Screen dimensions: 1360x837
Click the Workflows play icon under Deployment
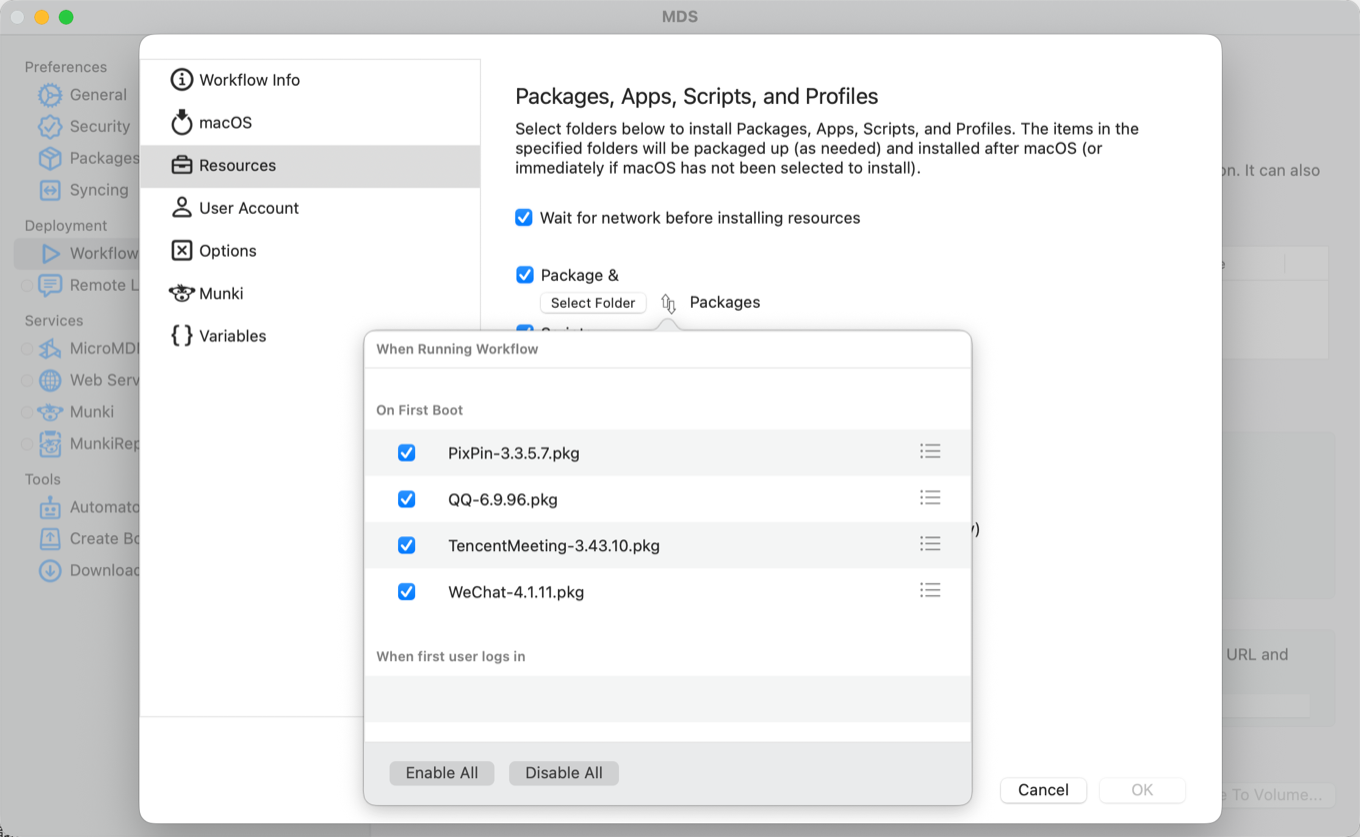click(50, 253)
